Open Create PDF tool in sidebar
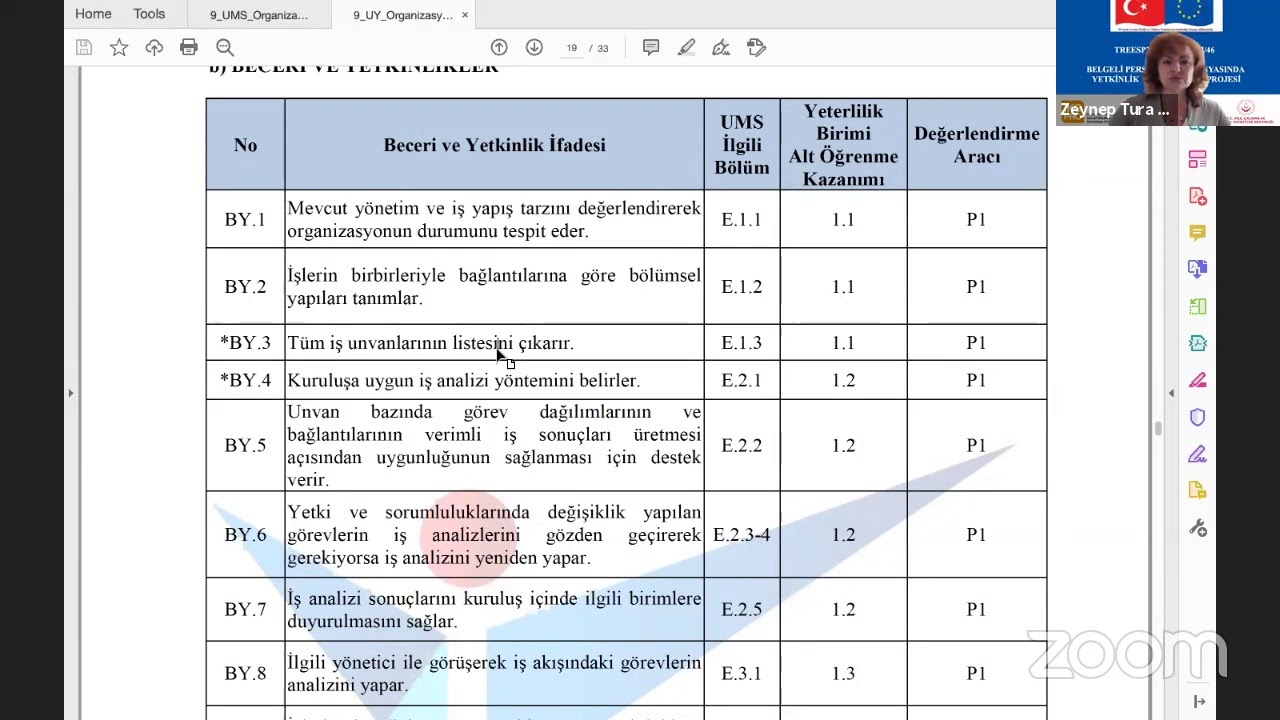 click(x=1197, y=196)
